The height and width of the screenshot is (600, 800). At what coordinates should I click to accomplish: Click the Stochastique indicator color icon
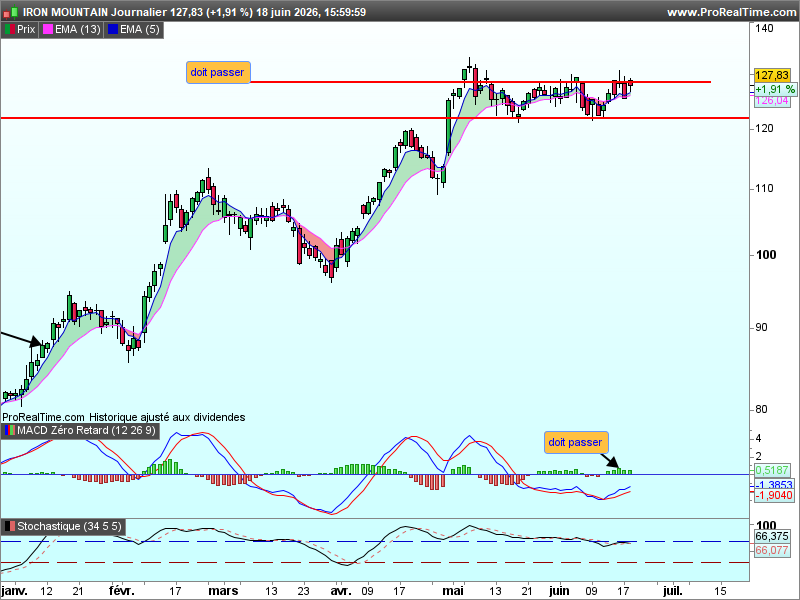[10, 526]
